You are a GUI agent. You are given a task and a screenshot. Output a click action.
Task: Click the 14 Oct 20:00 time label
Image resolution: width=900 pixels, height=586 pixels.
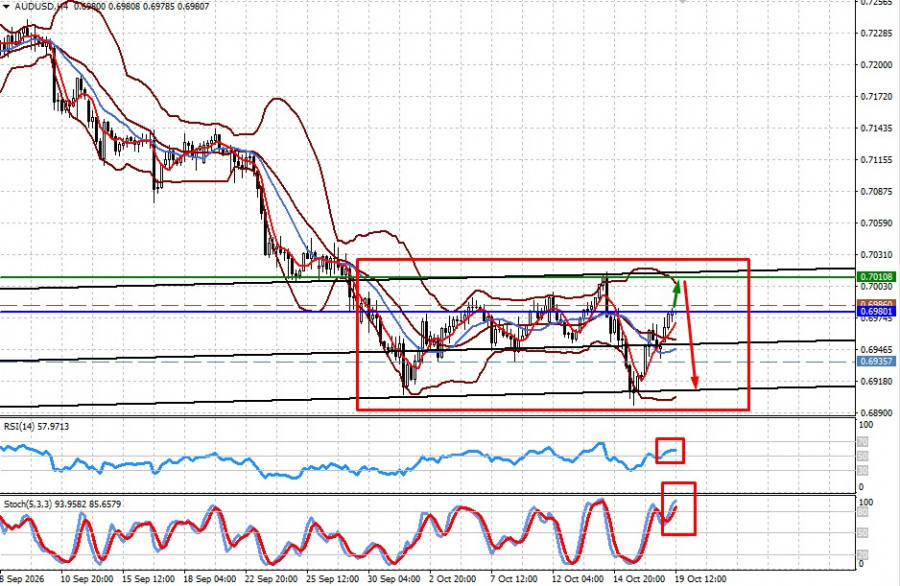pyautogui.click(x=639, y=579)
